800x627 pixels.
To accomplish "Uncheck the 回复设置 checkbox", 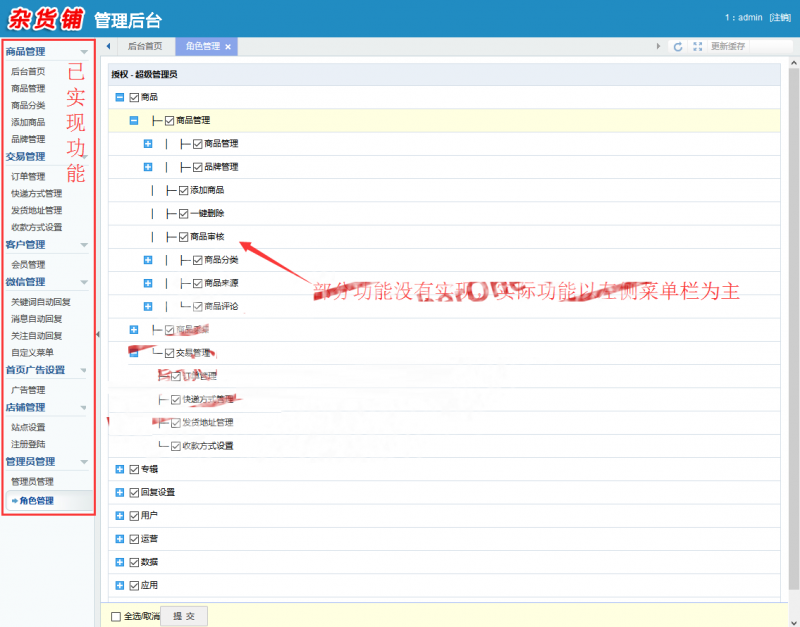I will tap(134, 493).
